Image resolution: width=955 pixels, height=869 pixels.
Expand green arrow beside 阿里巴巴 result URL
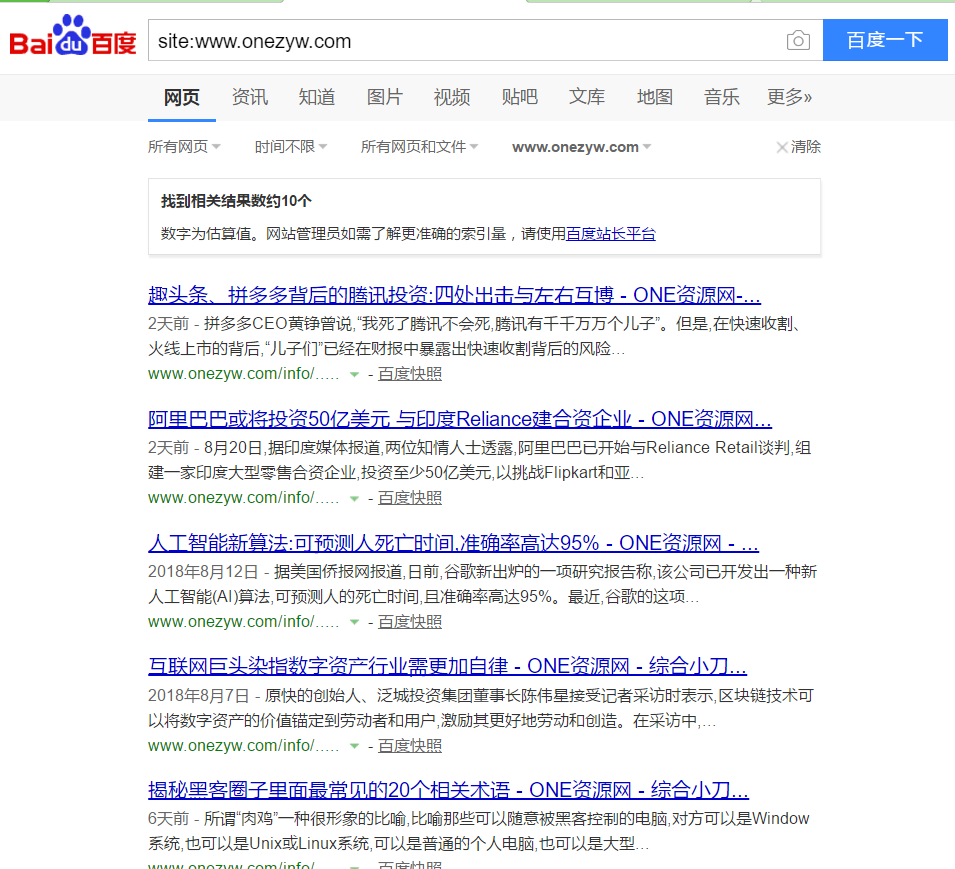(x=354, y=499)
